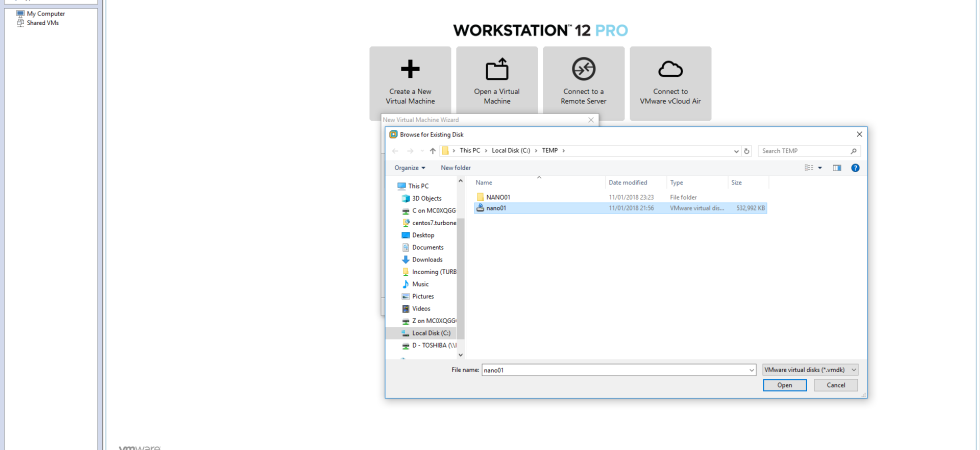Open 3D Objects in the navigation pane
Image resolution: width=980 pixels, height=450 pixels.
point(421,198)
